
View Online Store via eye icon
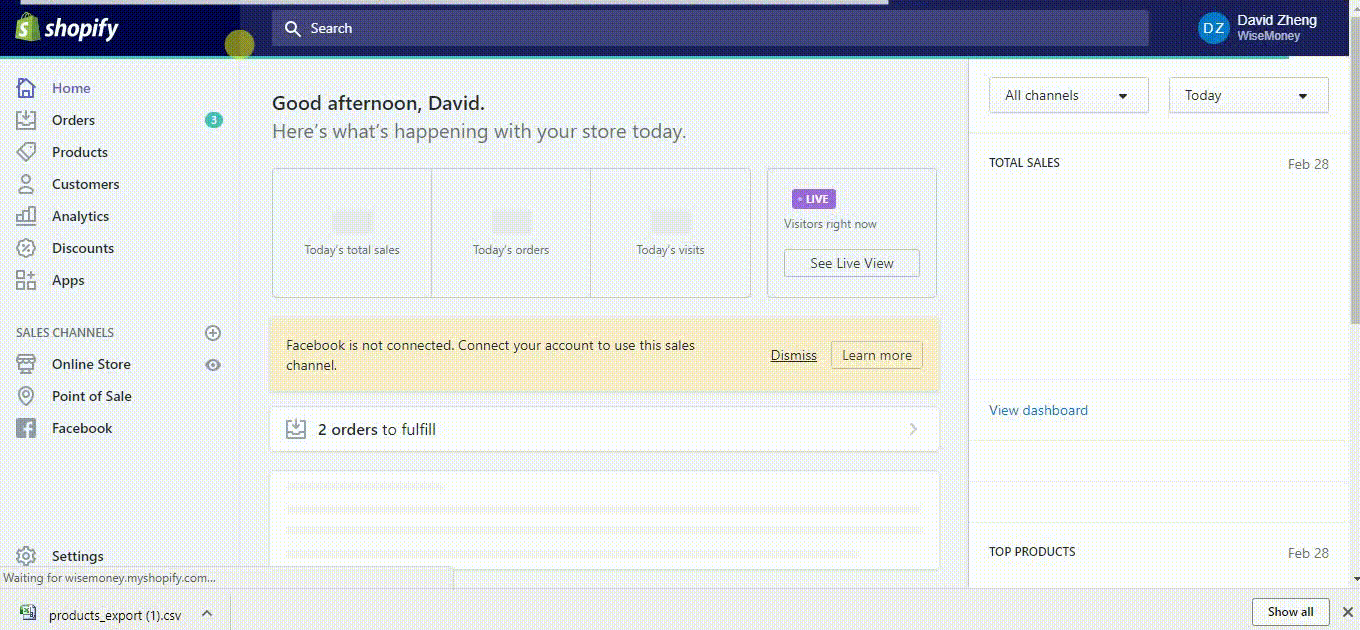213,365
